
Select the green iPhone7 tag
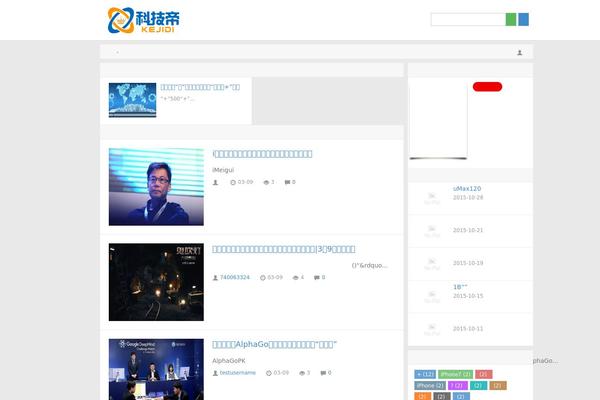(455, 374)
